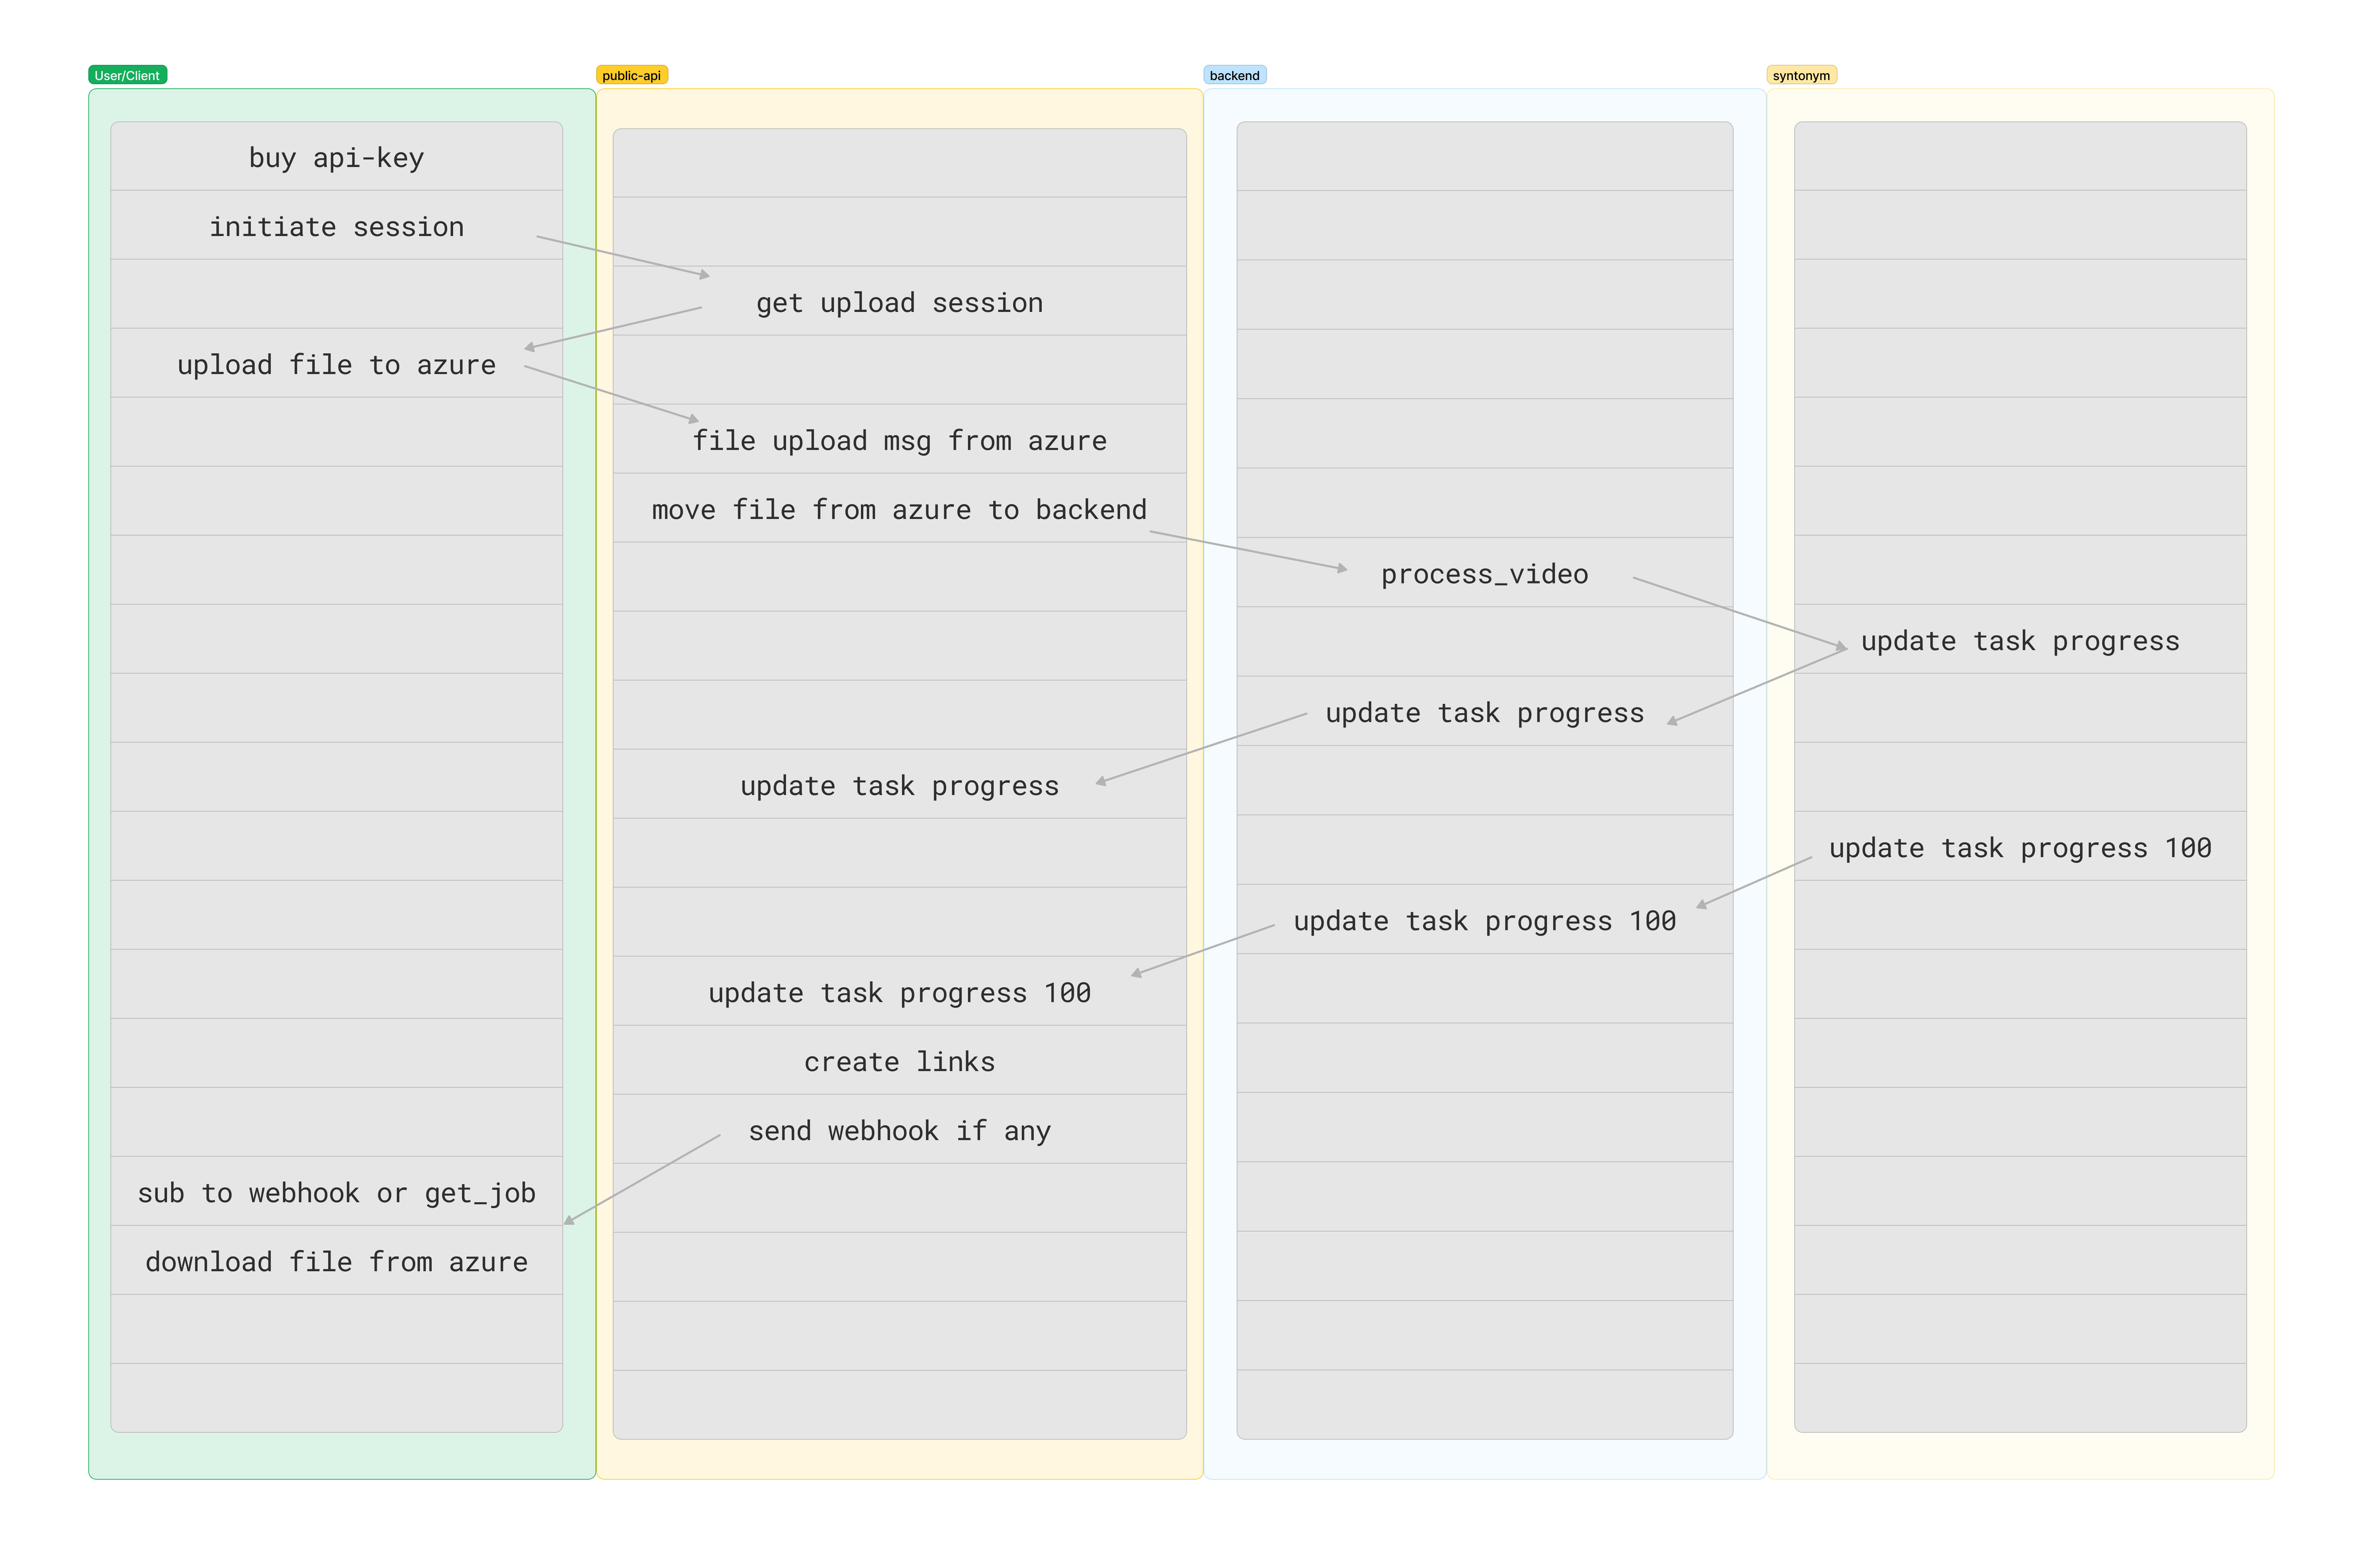2363x1568 pixels.
Task: Select the upload file to azure step
Action: pos(336,364)
